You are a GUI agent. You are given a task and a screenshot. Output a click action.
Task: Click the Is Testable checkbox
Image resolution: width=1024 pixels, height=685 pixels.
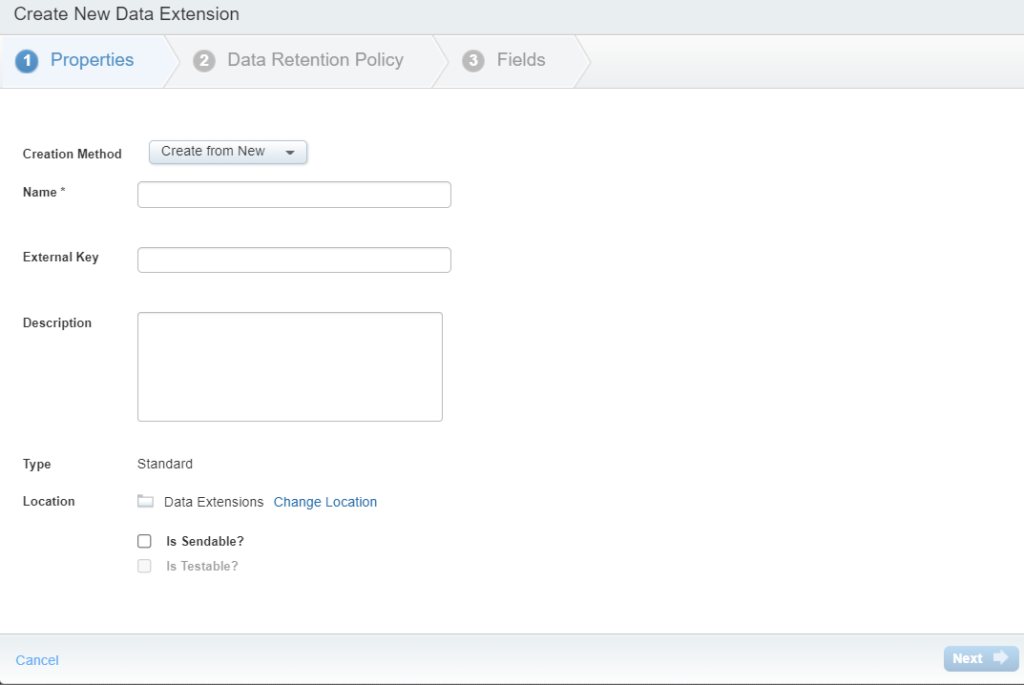[143, 565]
